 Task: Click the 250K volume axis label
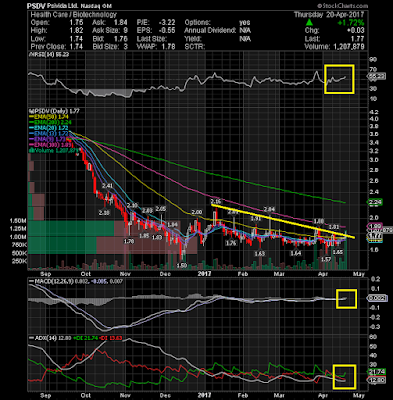(19, 261)
